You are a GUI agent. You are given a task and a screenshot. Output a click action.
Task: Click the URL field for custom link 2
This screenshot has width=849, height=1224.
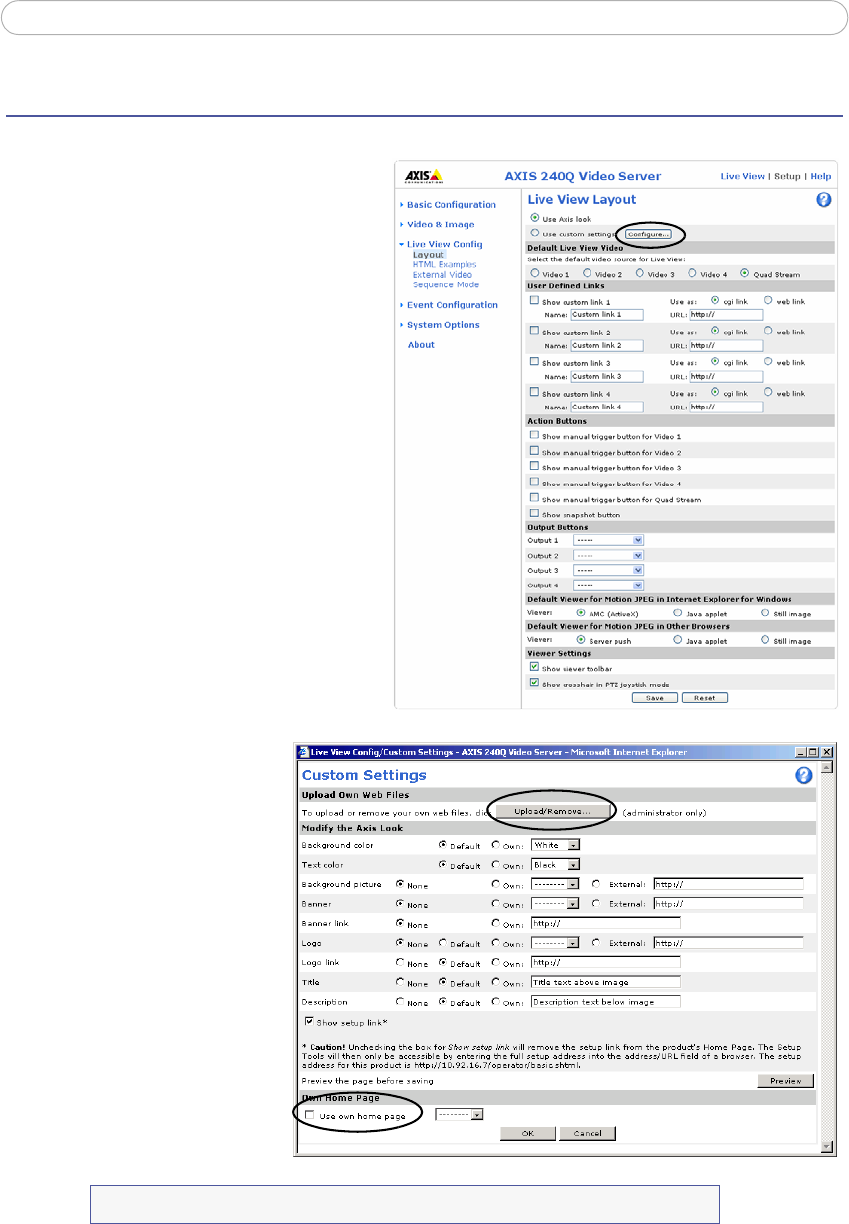(726, 345)
